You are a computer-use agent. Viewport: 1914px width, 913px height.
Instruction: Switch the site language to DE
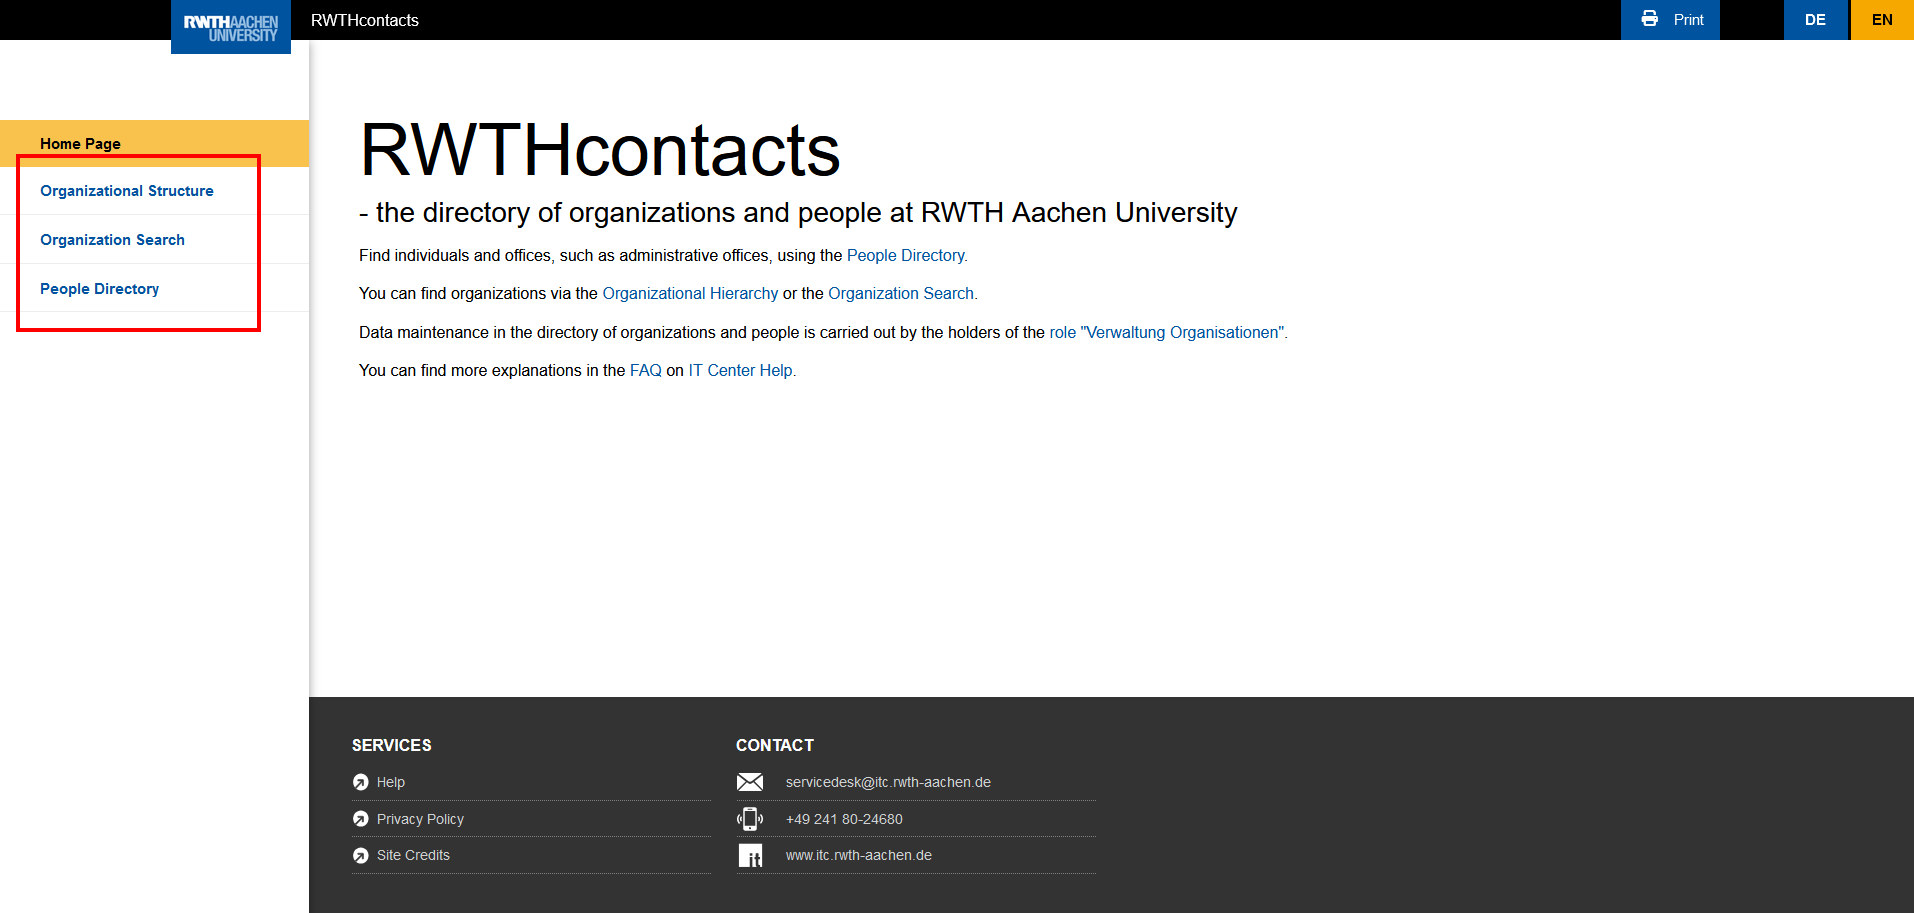point(1816,19)
